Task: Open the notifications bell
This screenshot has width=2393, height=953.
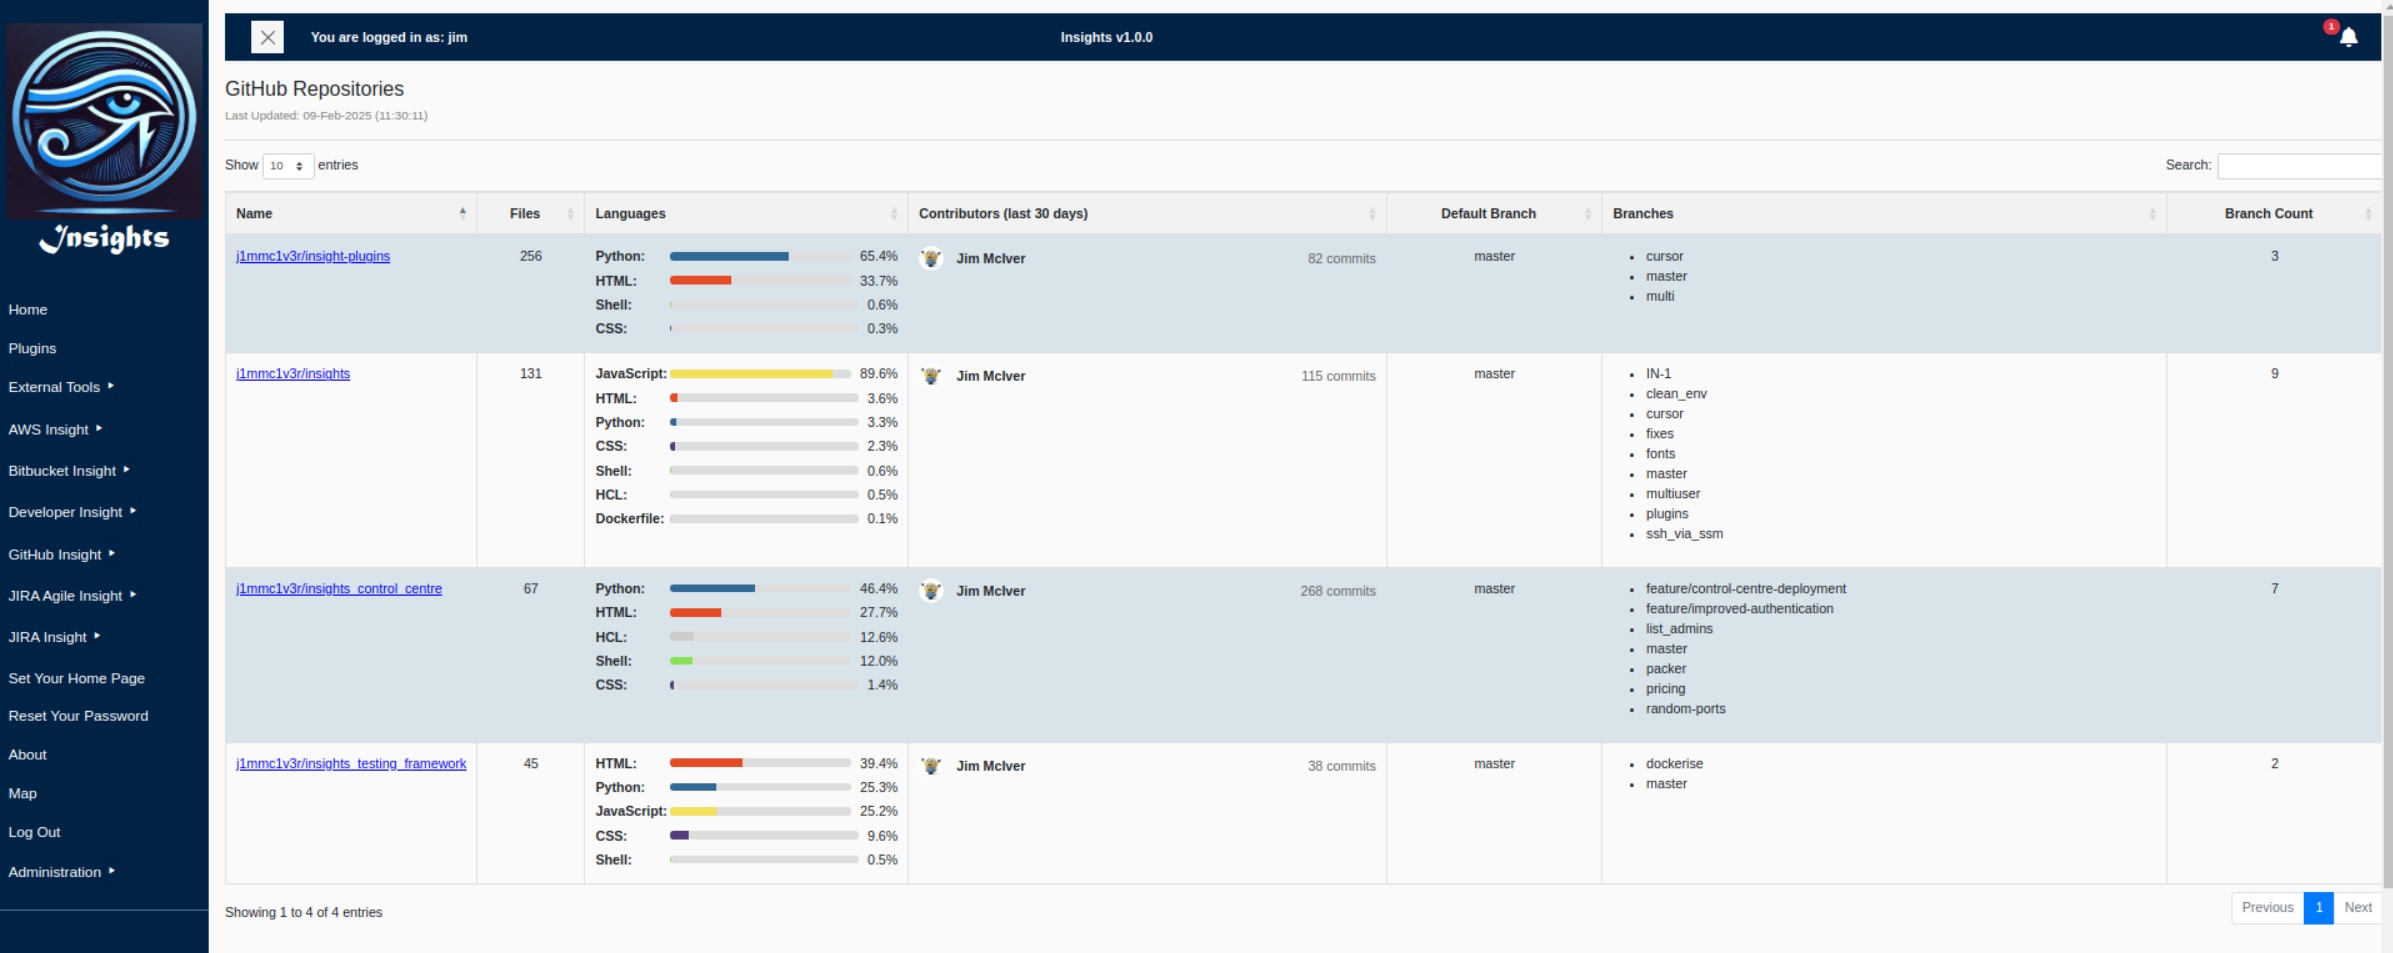Action: click(x=2348, y=37)
